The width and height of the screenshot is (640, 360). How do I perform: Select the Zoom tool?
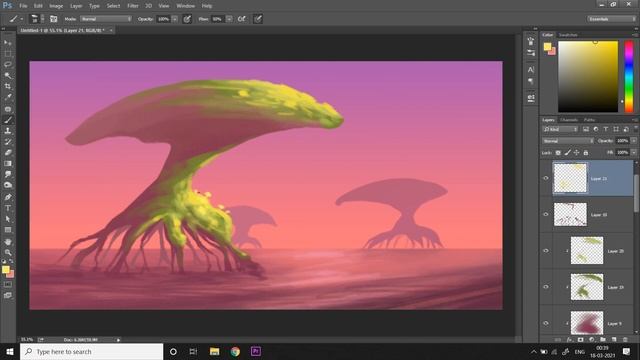pyautogui.click(x=8, y=252)
